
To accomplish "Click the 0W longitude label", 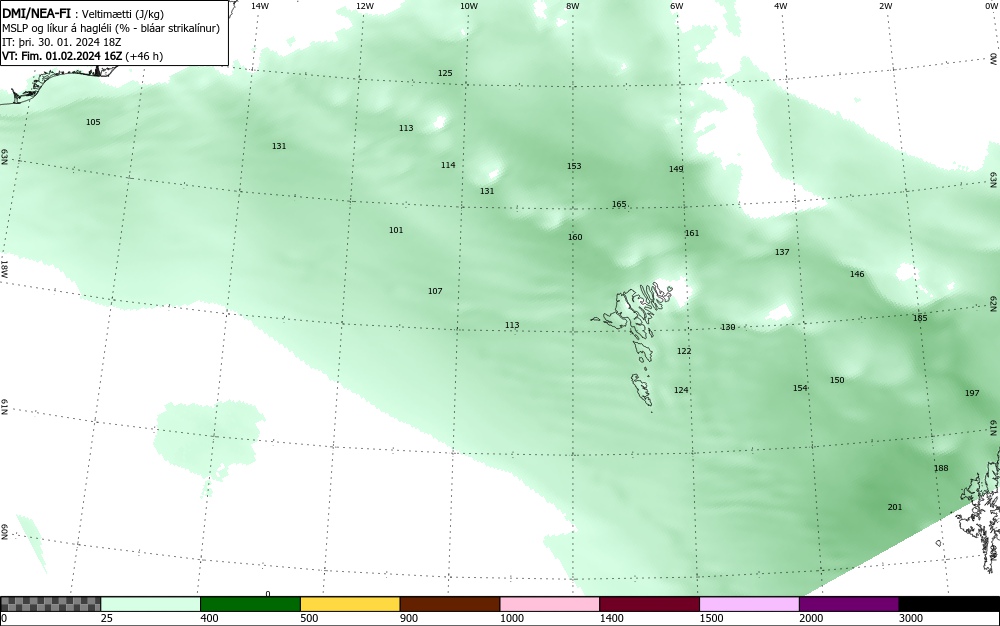I will coord(990,6).
